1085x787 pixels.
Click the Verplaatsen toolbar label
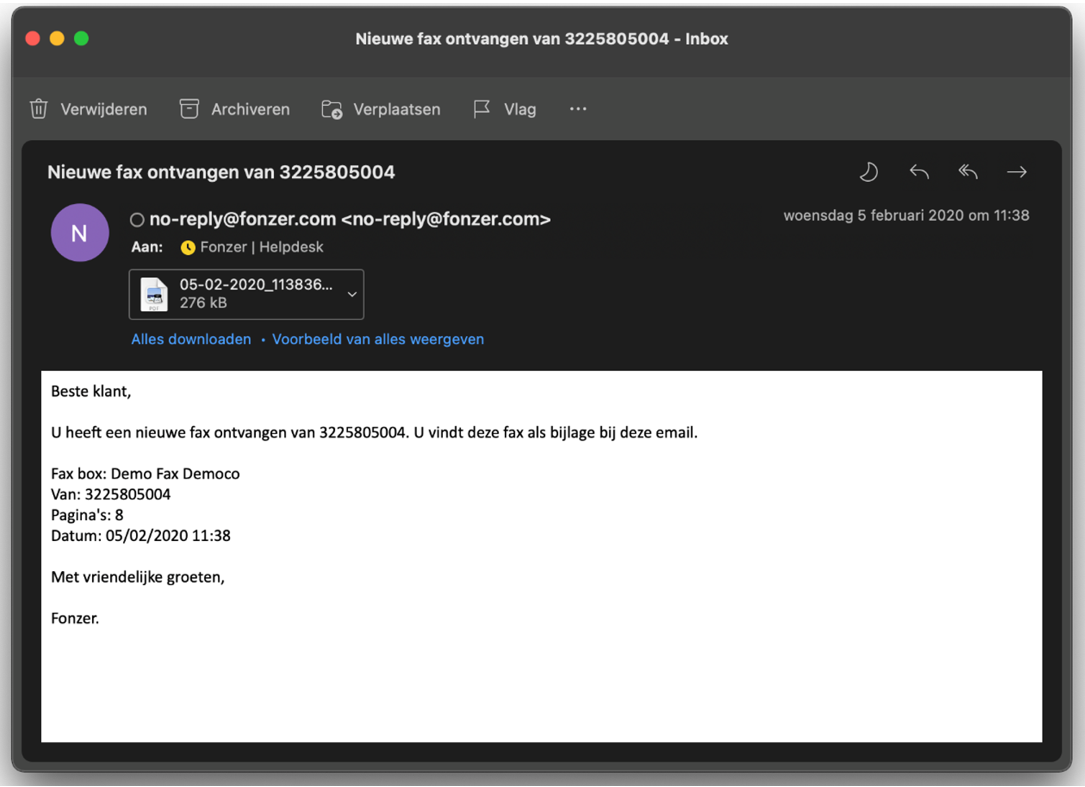click(x=396, y=109)
